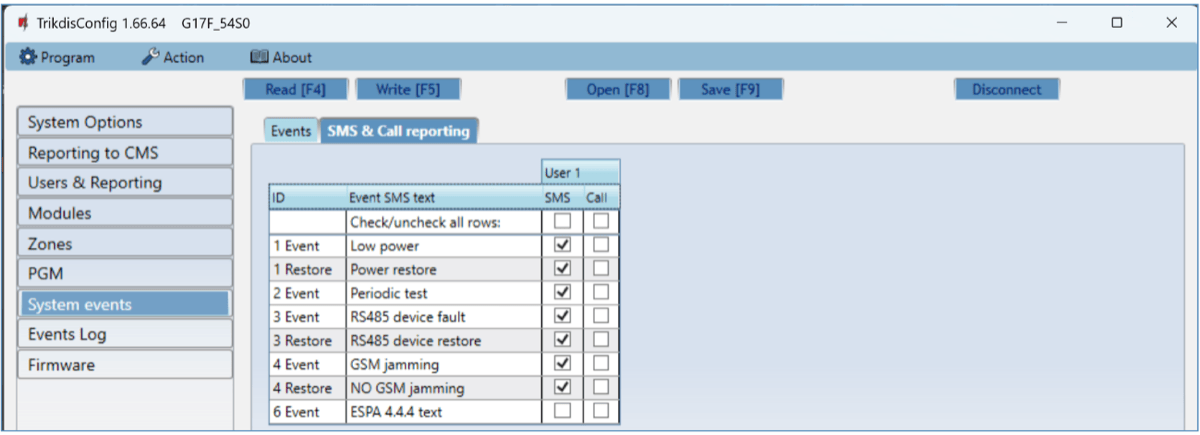Select the SMS & Call reporting tab

tap(398, 131)
